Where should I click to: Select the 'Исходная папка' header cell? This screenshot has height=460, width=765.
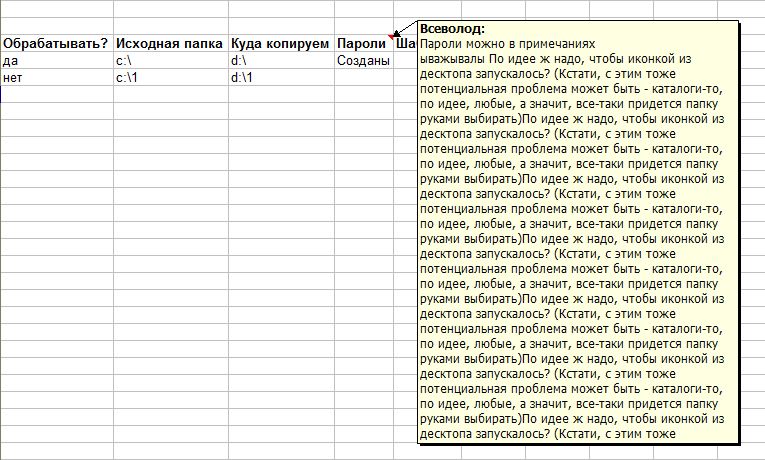pyautogui.click(x=171, y=43)
